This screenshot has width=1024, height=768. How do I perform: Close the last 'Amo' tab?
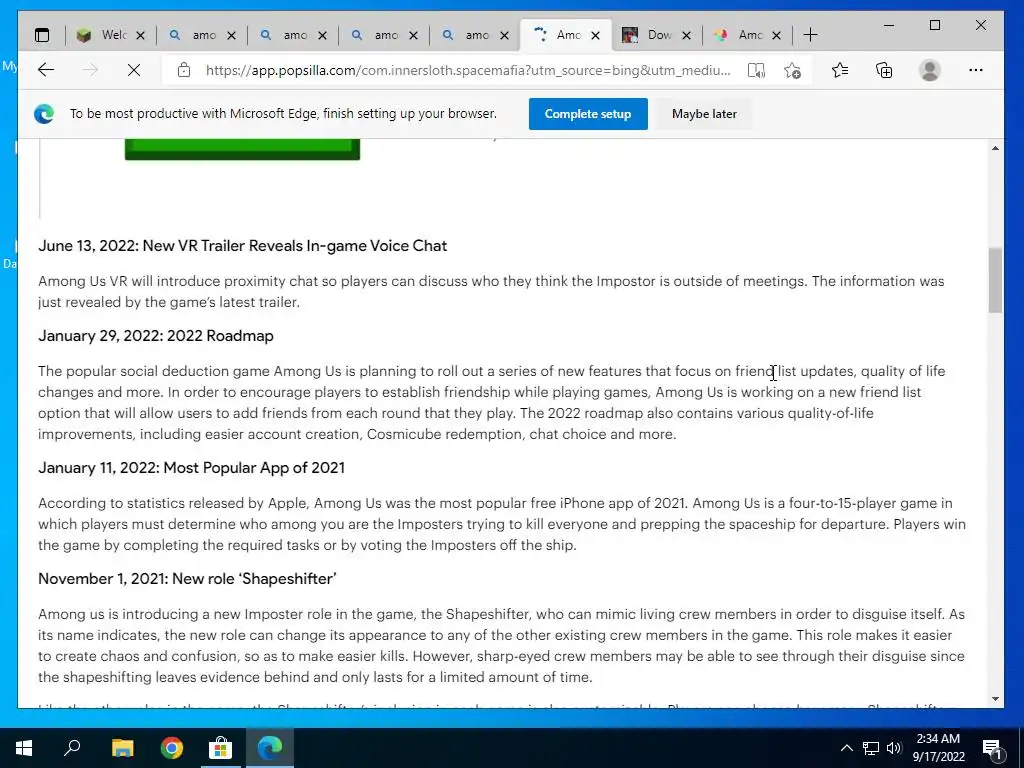tap(776, 35)
